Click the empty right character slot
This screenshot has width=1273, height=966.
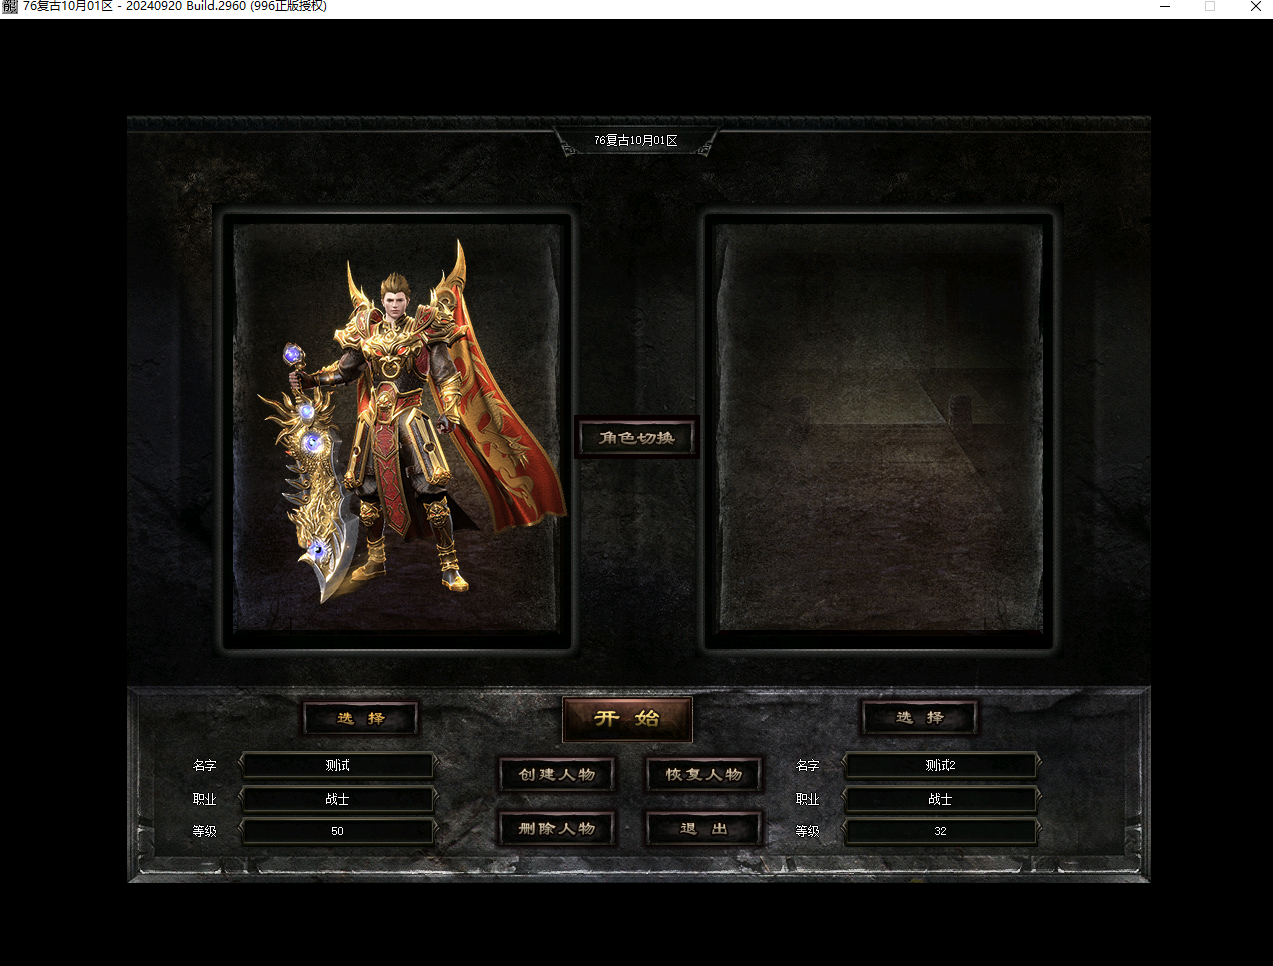point(879,428)
